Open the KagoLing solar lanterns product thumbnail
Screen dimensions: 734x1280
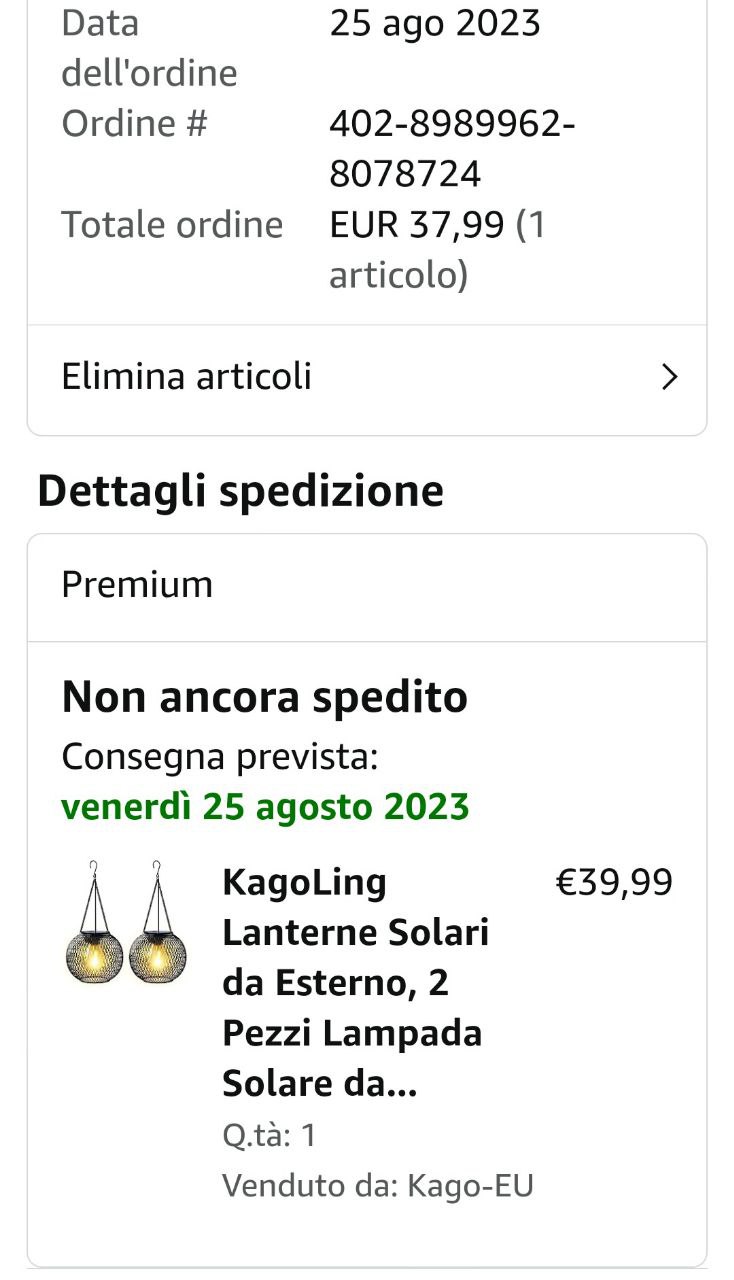click(x=126, y=921)
